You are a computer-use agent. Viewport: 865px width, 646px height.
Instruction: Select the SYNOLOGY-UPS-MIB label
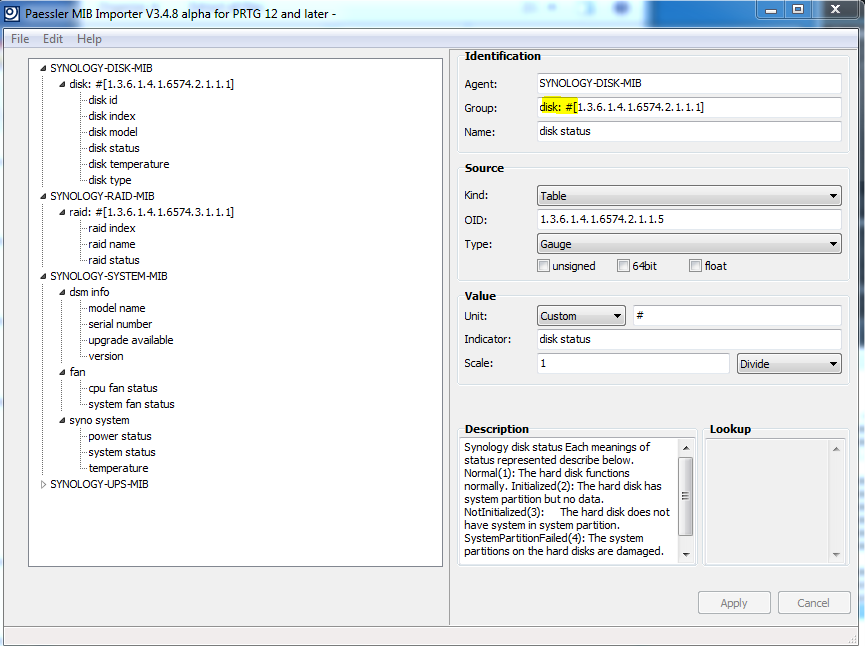pyautogui.click(x=99, y=484)
